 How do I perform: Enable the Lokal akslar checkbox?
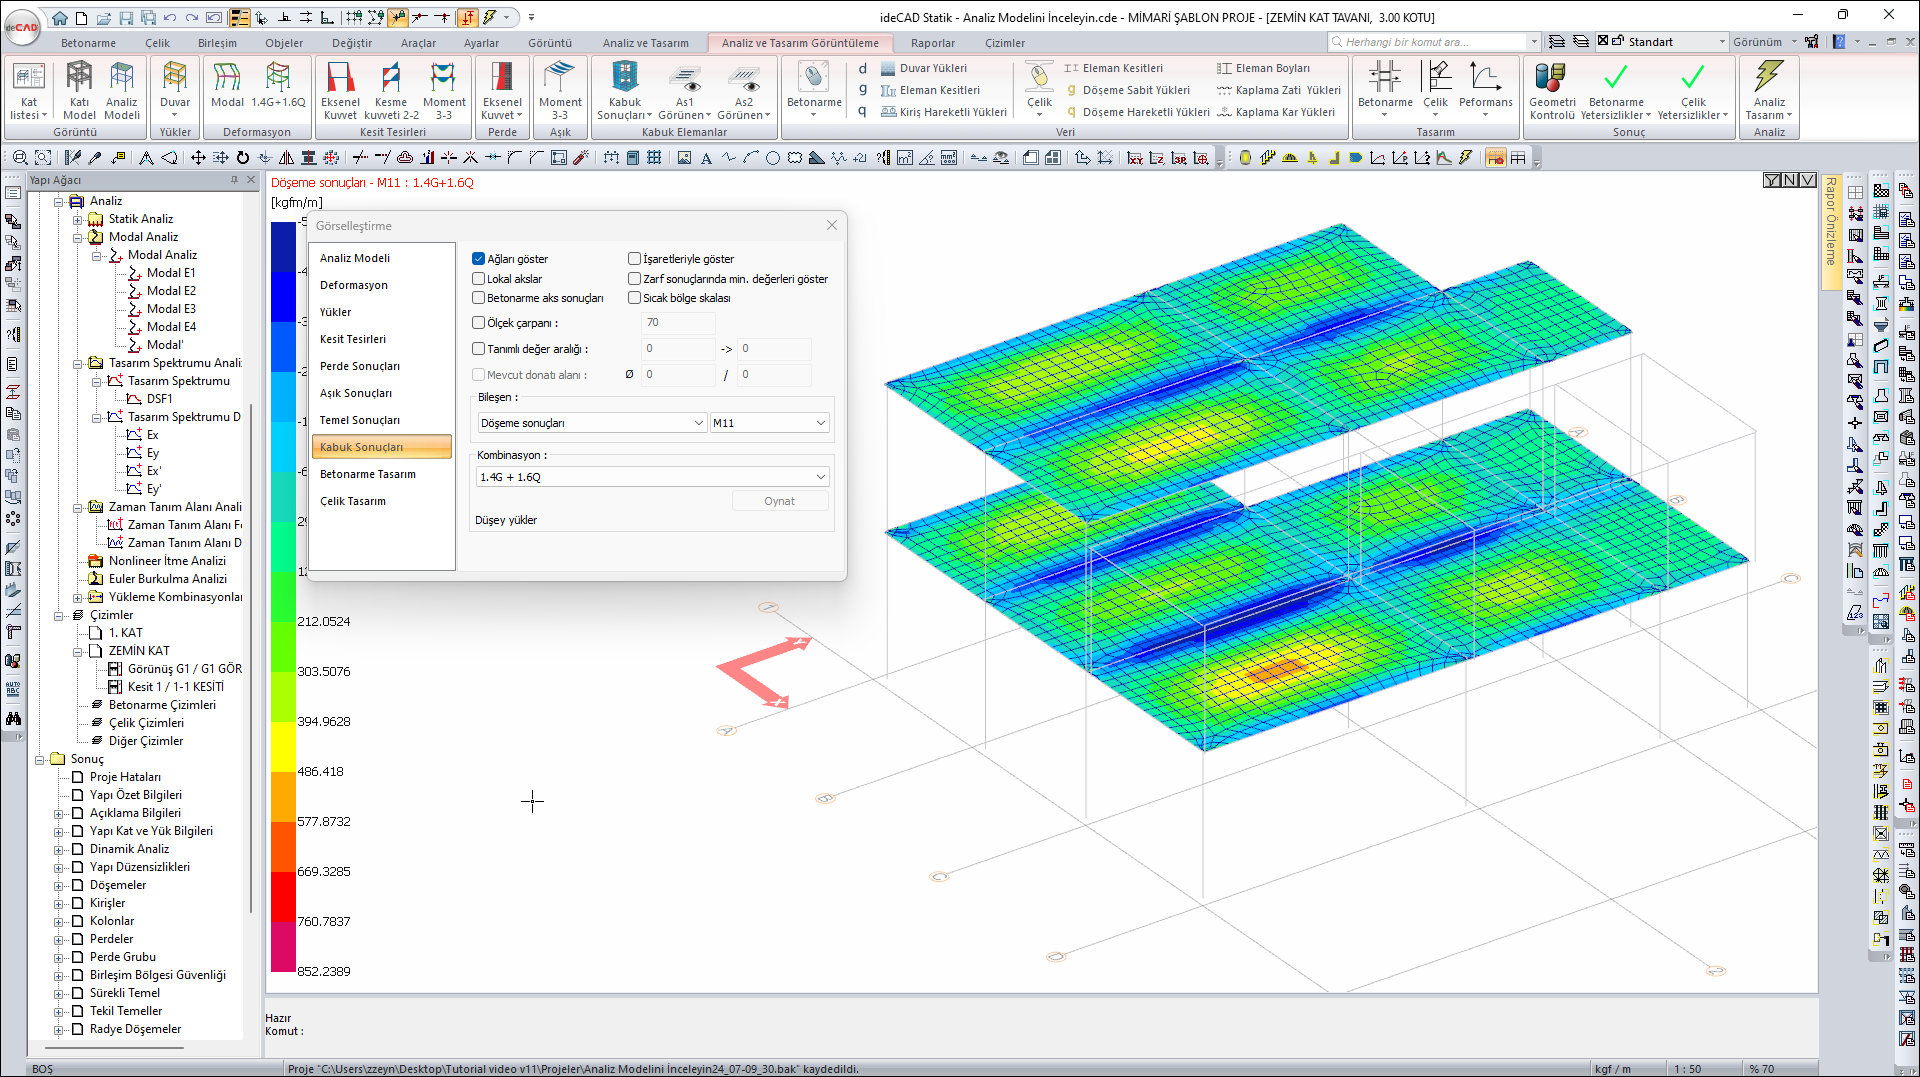click(479, 279)
